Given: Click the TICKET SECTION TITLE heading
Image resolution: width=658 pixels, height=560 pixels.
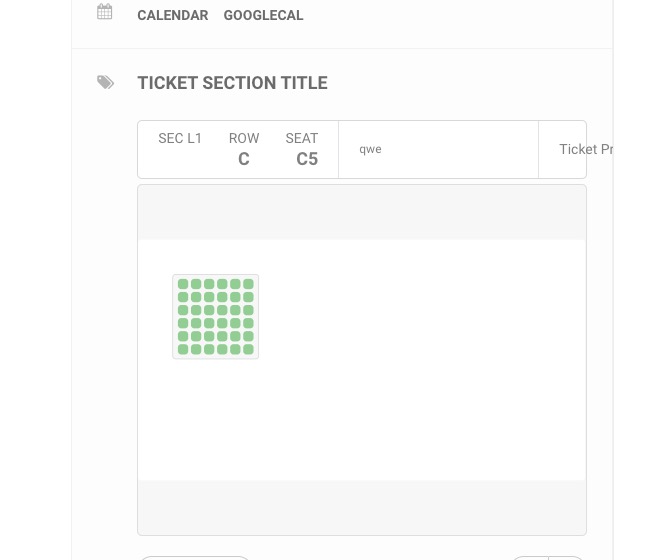Looking at the screenshot, I should pyautogui.click(x=232, y=83).
